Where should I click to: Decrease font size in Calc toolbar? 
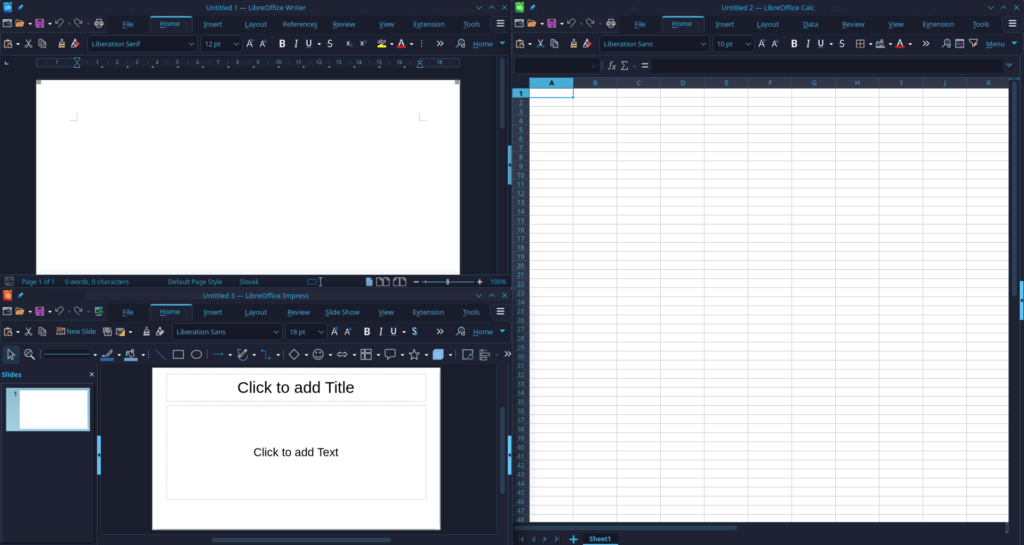[x=775, y=44]
